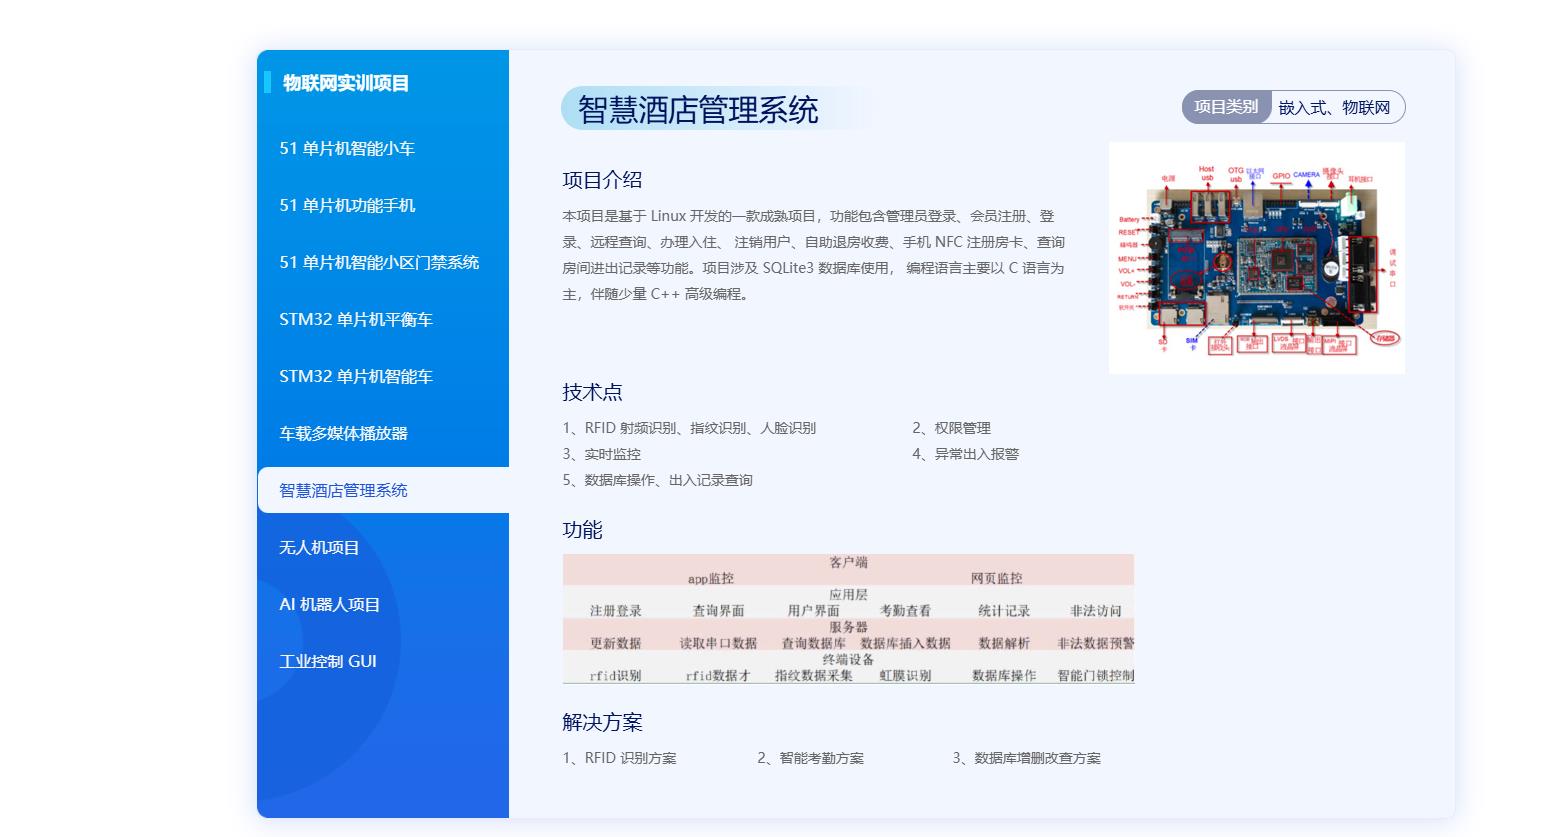Click the 功能 architecture table image
1563x837 pixels.
[x=848, y=619]
